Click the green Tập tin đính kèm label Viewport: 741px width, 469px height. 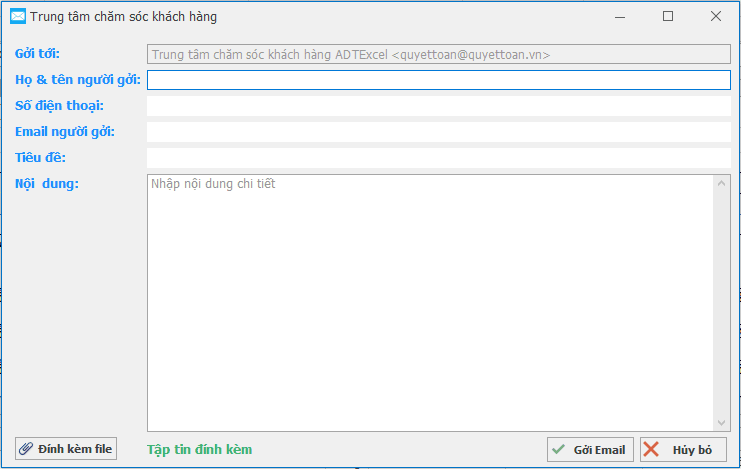(200, 450)
